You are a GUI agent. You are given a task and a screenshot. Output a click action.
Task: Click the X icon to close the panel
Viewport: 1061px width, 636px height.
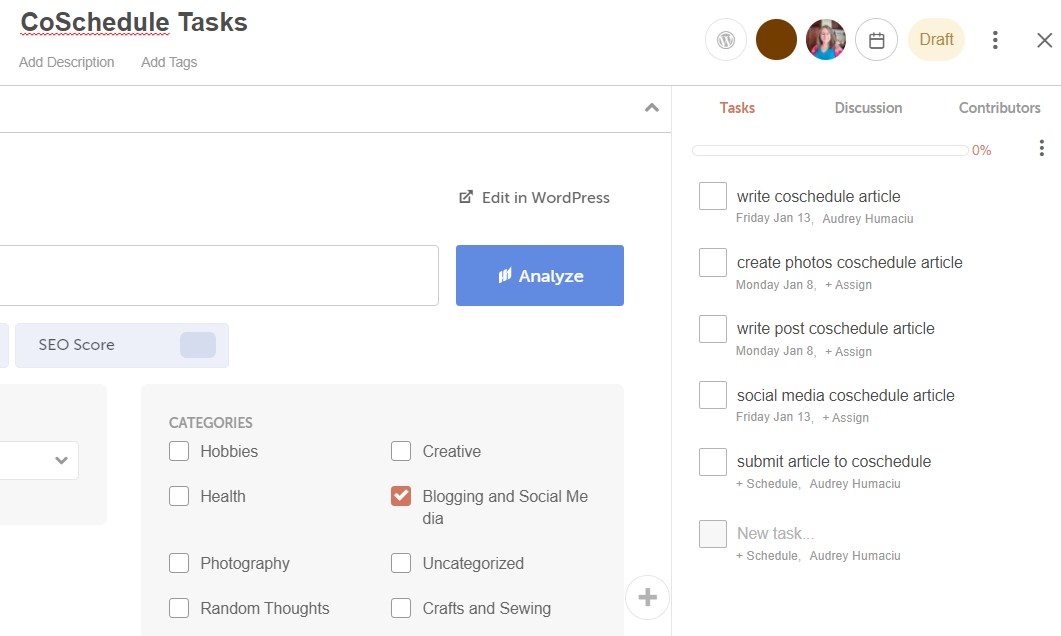tap(1044, 40)
